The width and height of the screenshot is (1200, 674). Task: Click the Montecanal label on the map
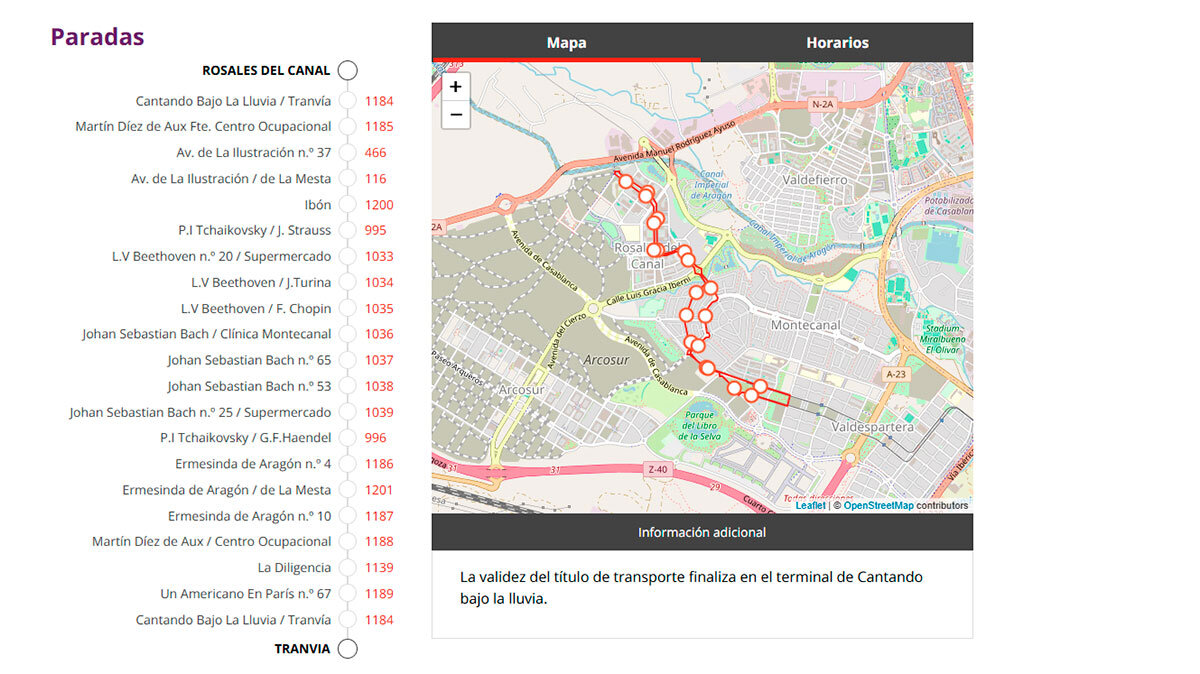pyautogui.click(x=805, y=326)
